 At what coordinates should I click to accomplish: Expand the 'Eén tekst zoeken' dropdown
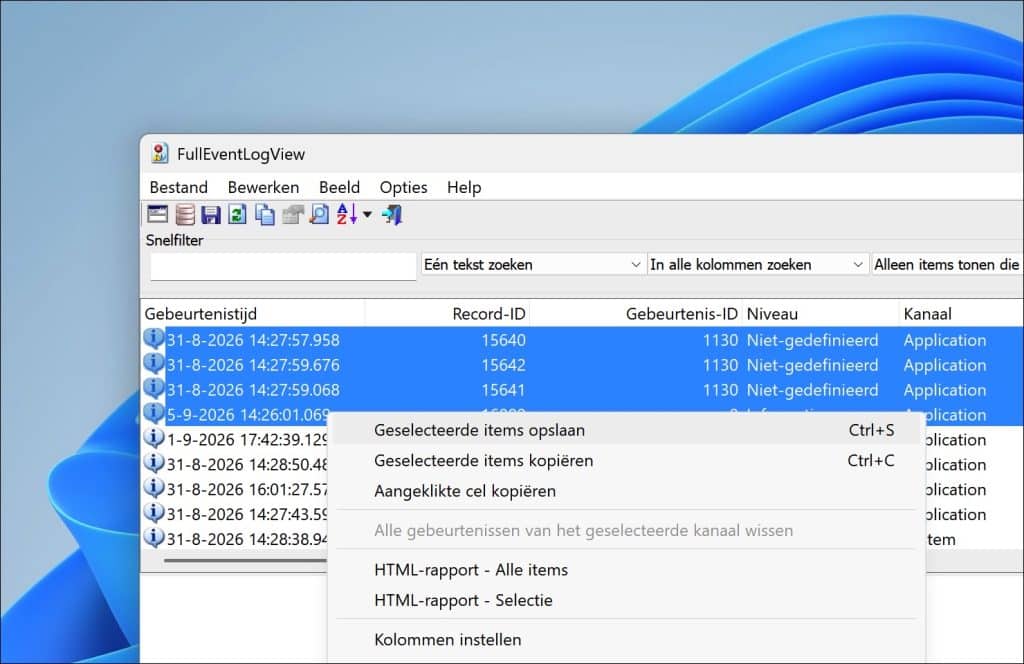coord(532,264)
